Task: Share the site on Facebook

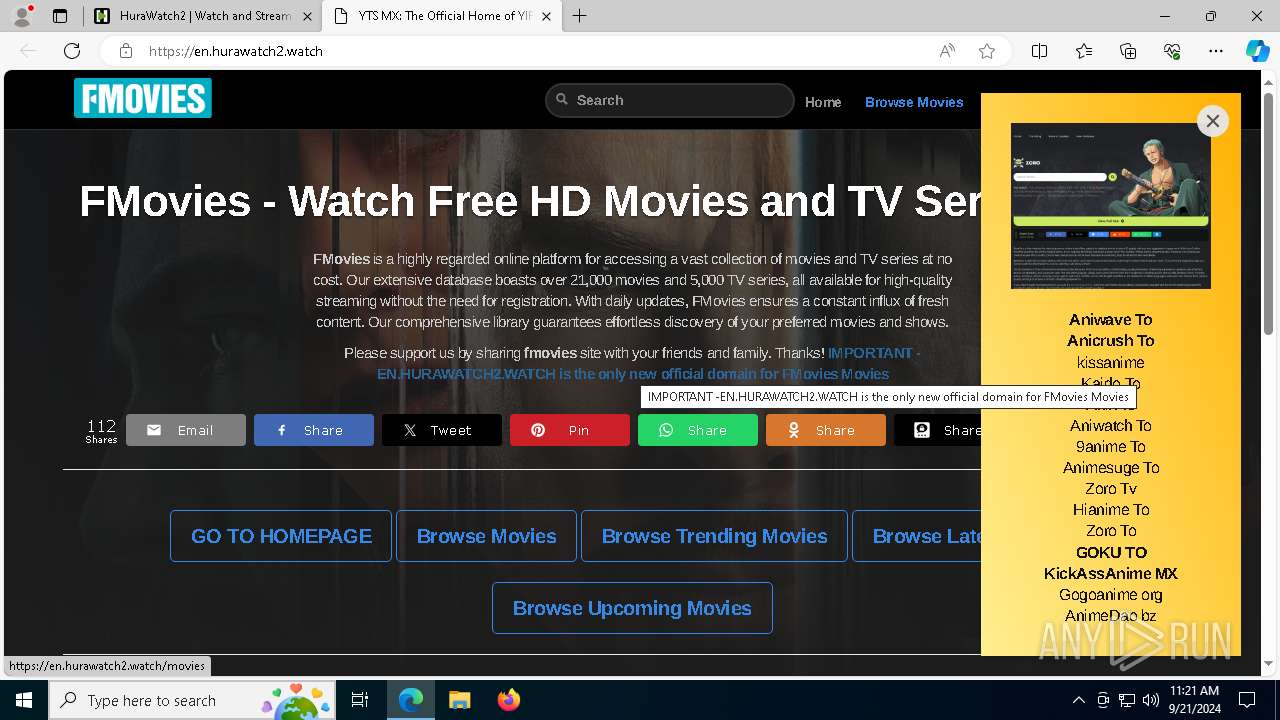Action: click(314, 430)
